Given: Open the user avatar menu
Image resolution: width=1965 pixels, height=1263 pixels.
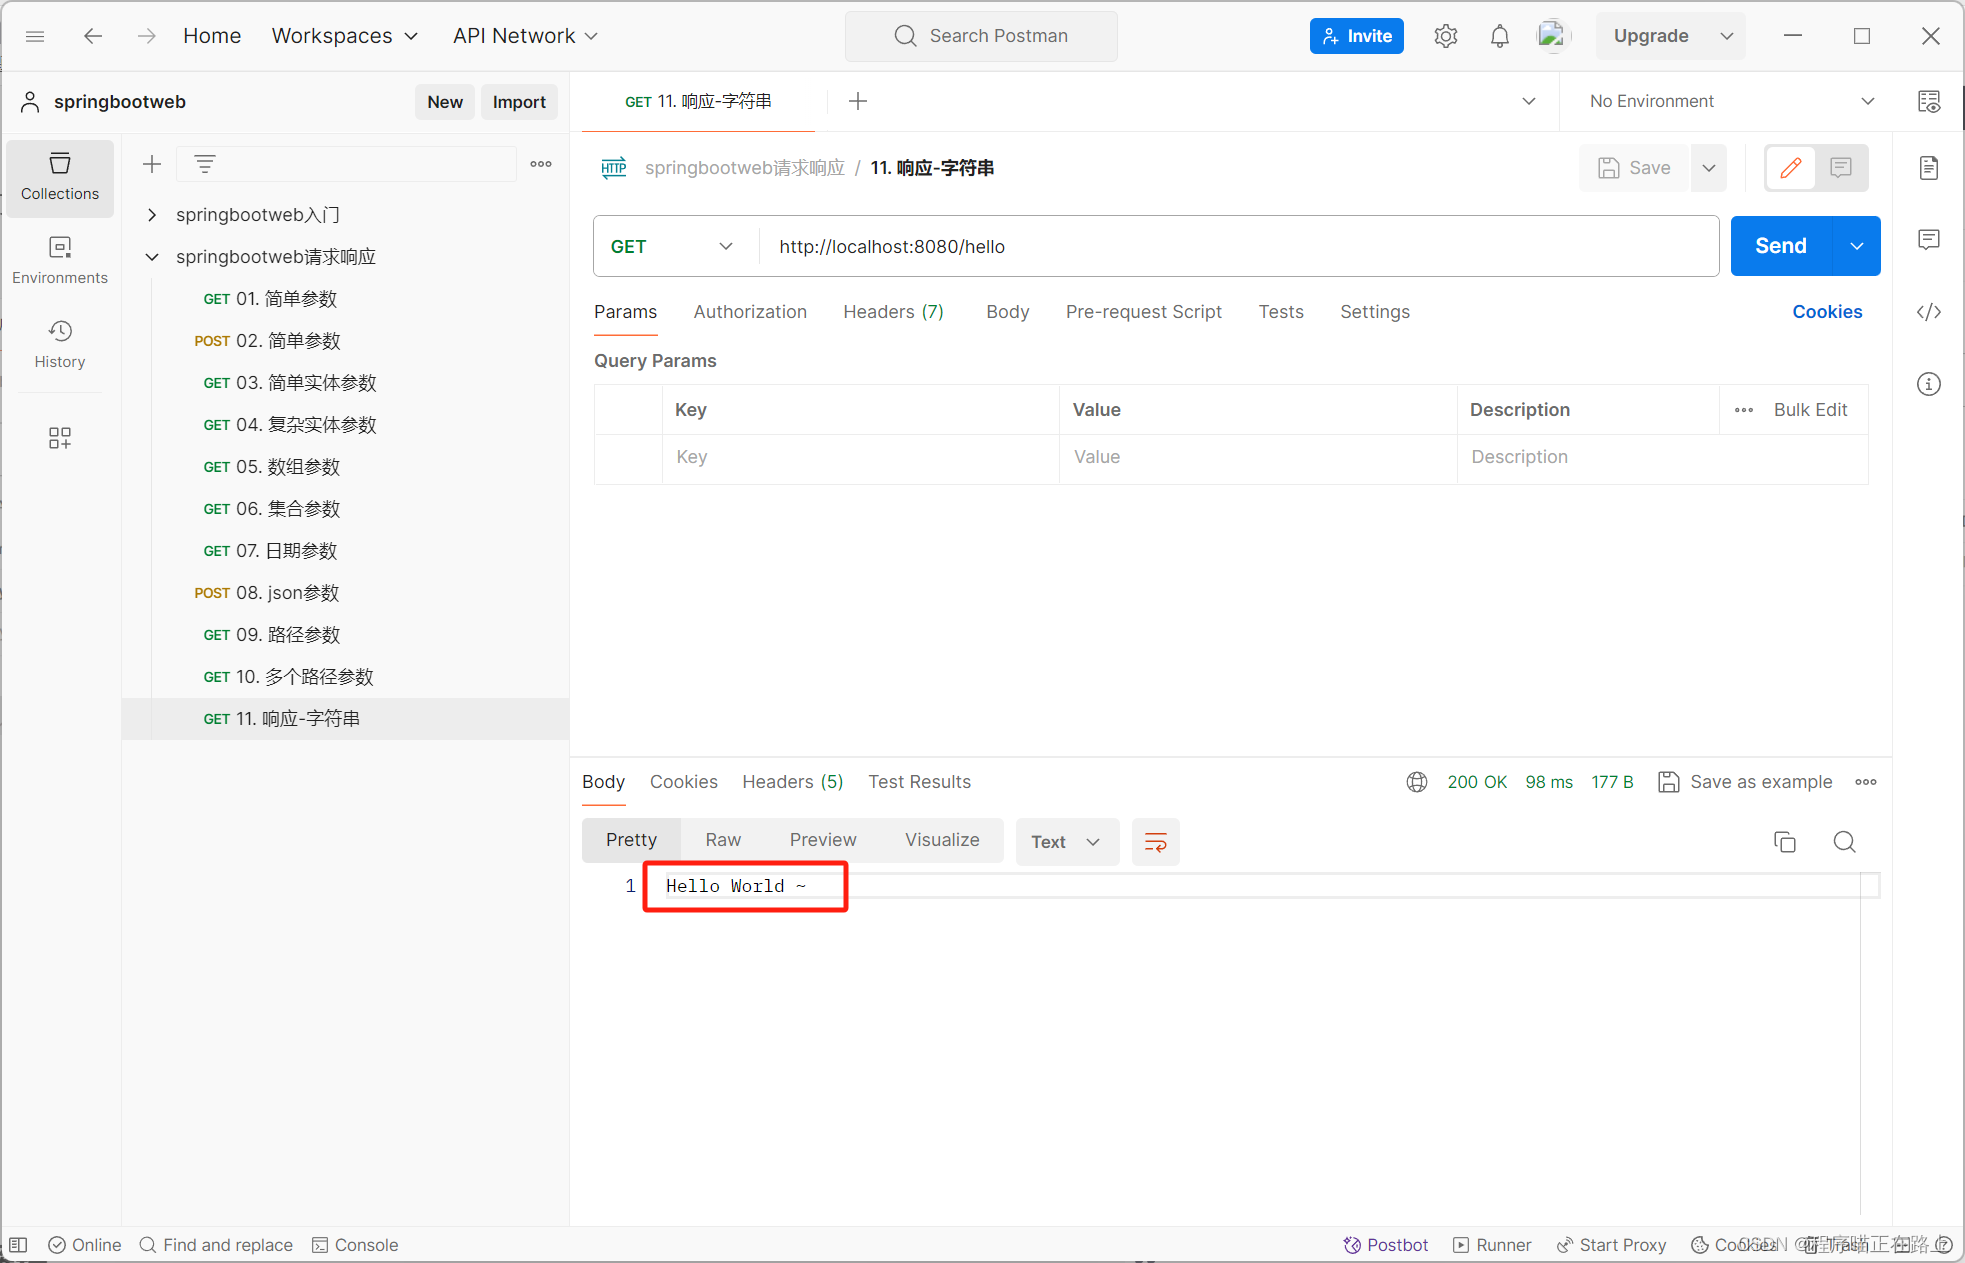Looking at the screenshot, I should pyautogui.click(x=1552, y=36).
